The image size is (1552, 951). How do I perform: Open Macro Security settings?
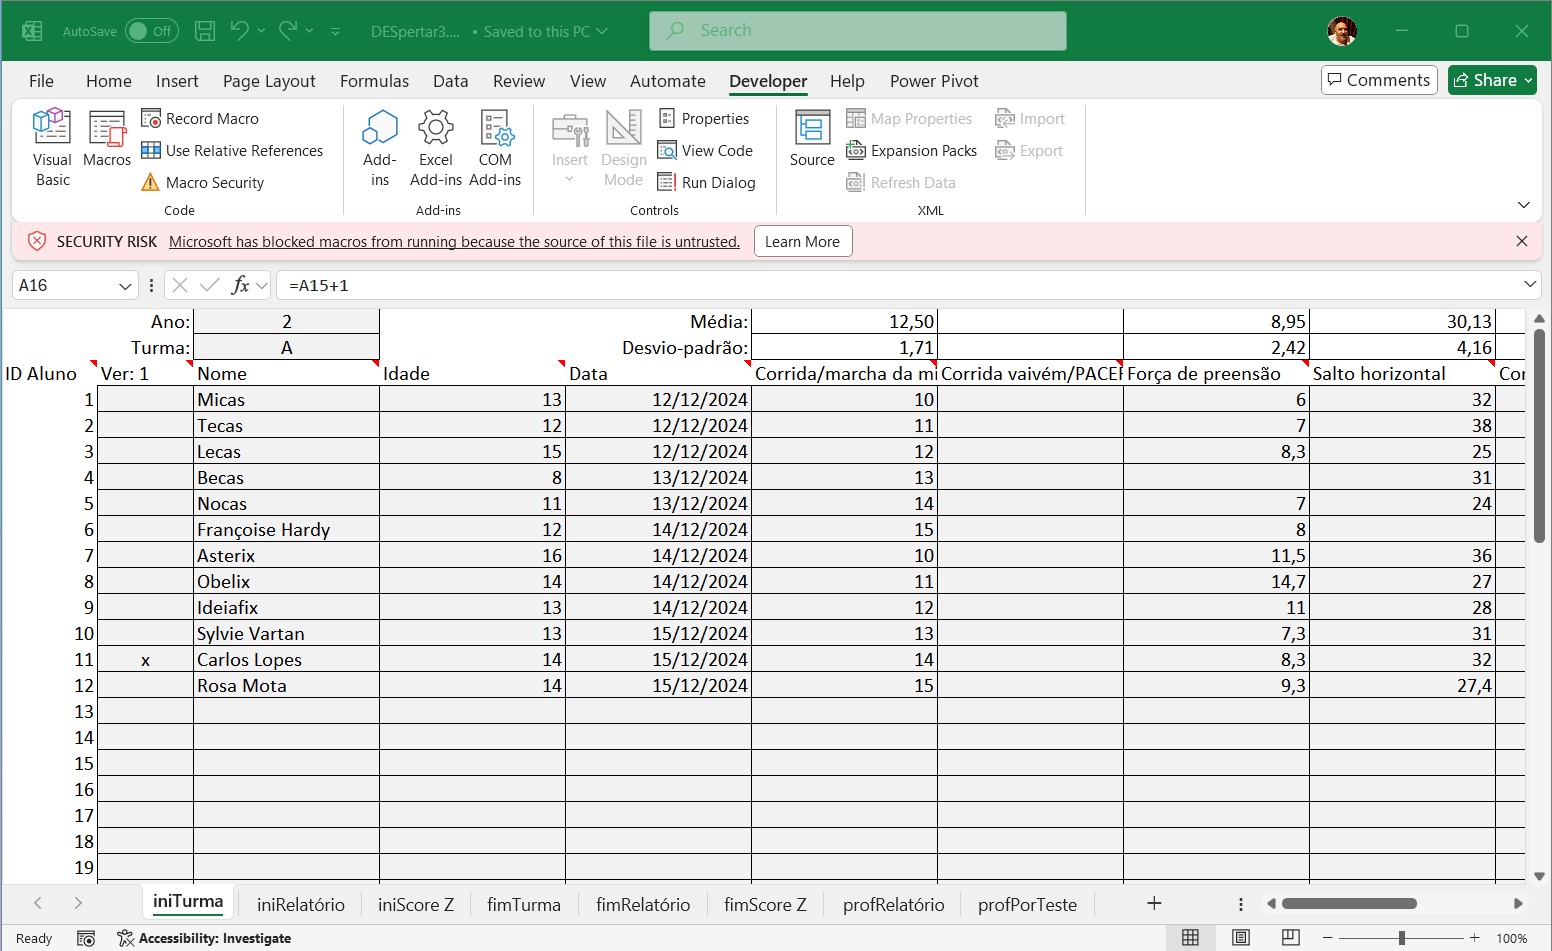coord(202,182)
